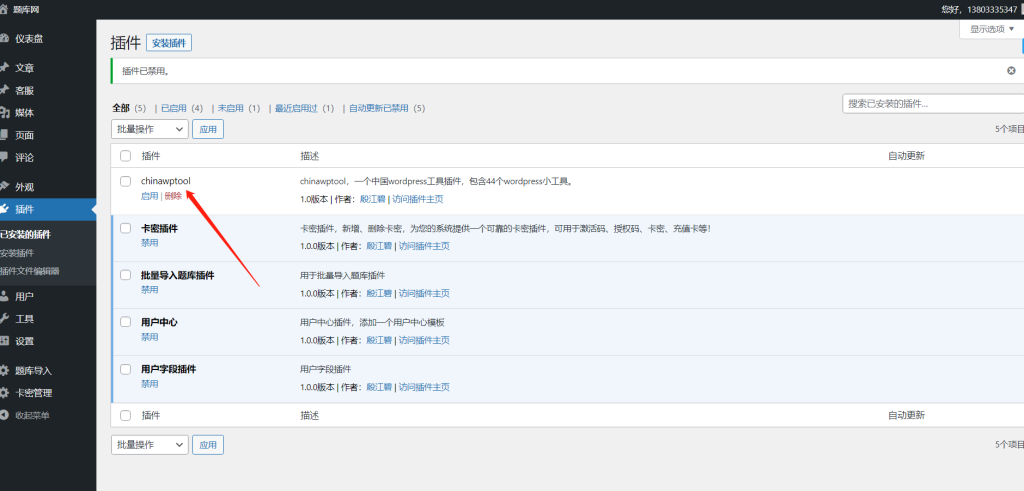Image resolution: width=1024 pixels, height=491 pixels.
Task: Open the top 批量操作 dropdown
Action: (149, 129)
